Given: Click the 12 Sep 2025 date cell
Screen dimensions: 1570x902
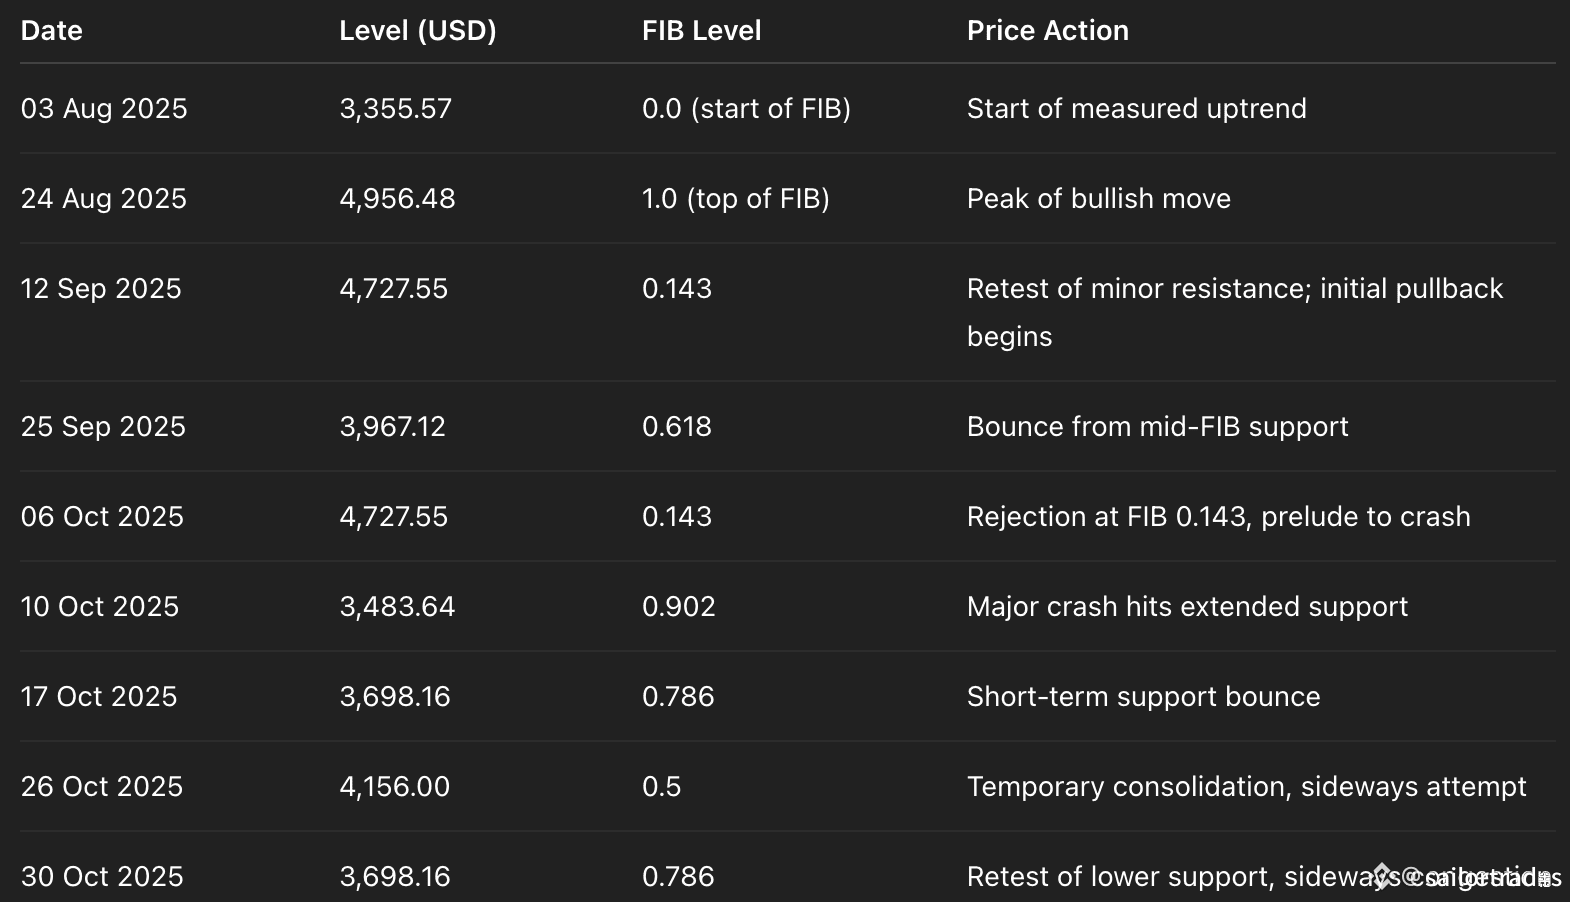Looking at the screenshot, I should pyautogui.click(x=101, y=289).
